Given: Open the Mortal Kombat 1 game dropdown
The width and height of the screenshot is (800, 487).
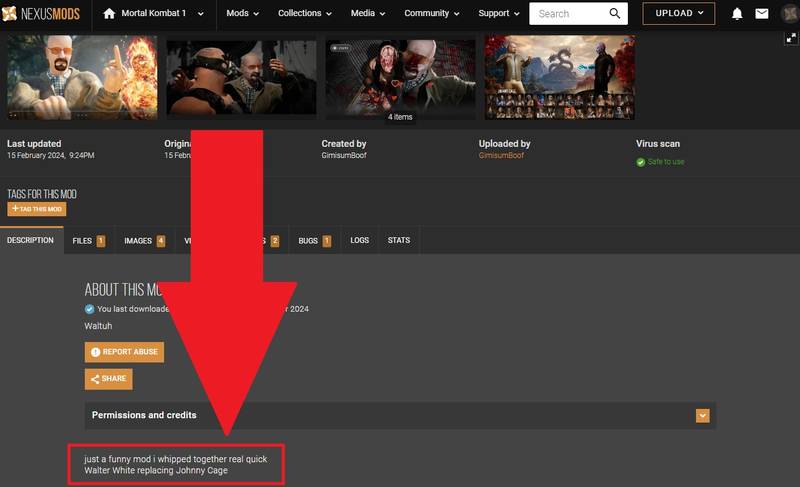Looking at the screenshot, I should [x=201, y=14].
